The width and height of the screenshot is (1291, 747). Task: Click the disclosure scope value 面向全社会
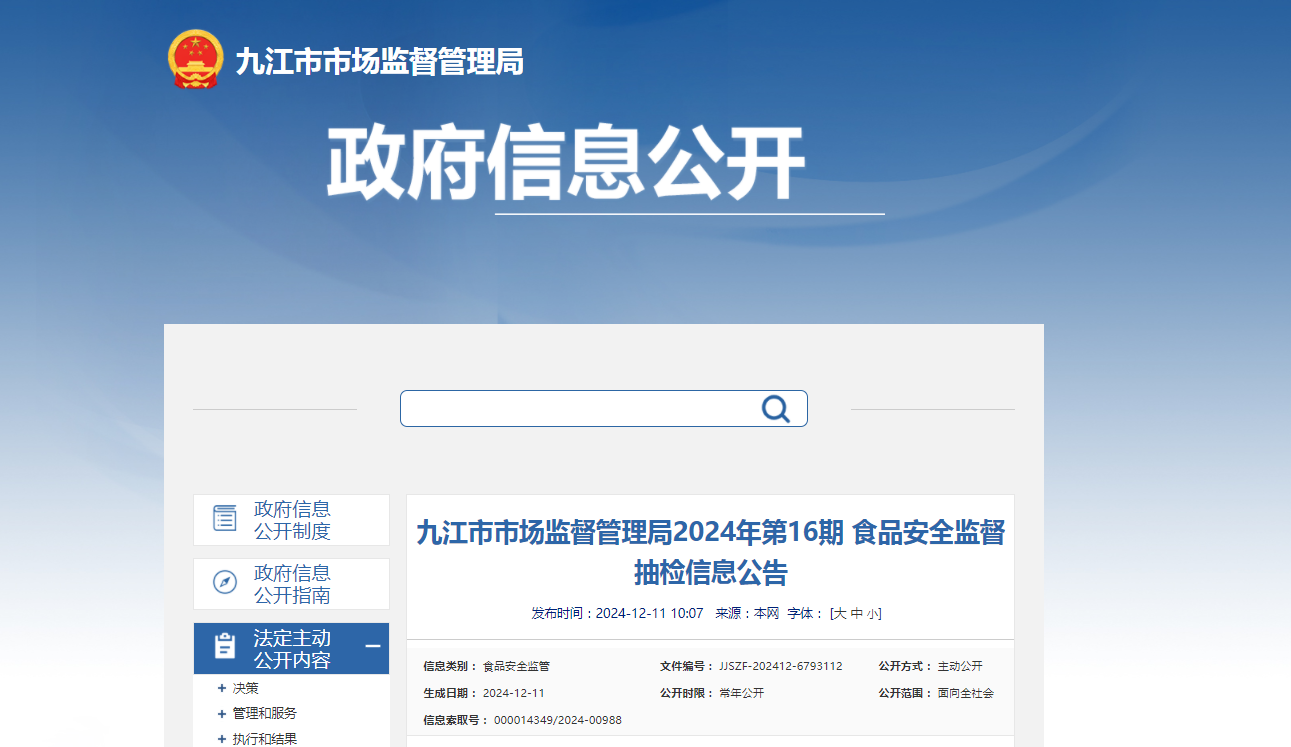[x=966, y=693]
